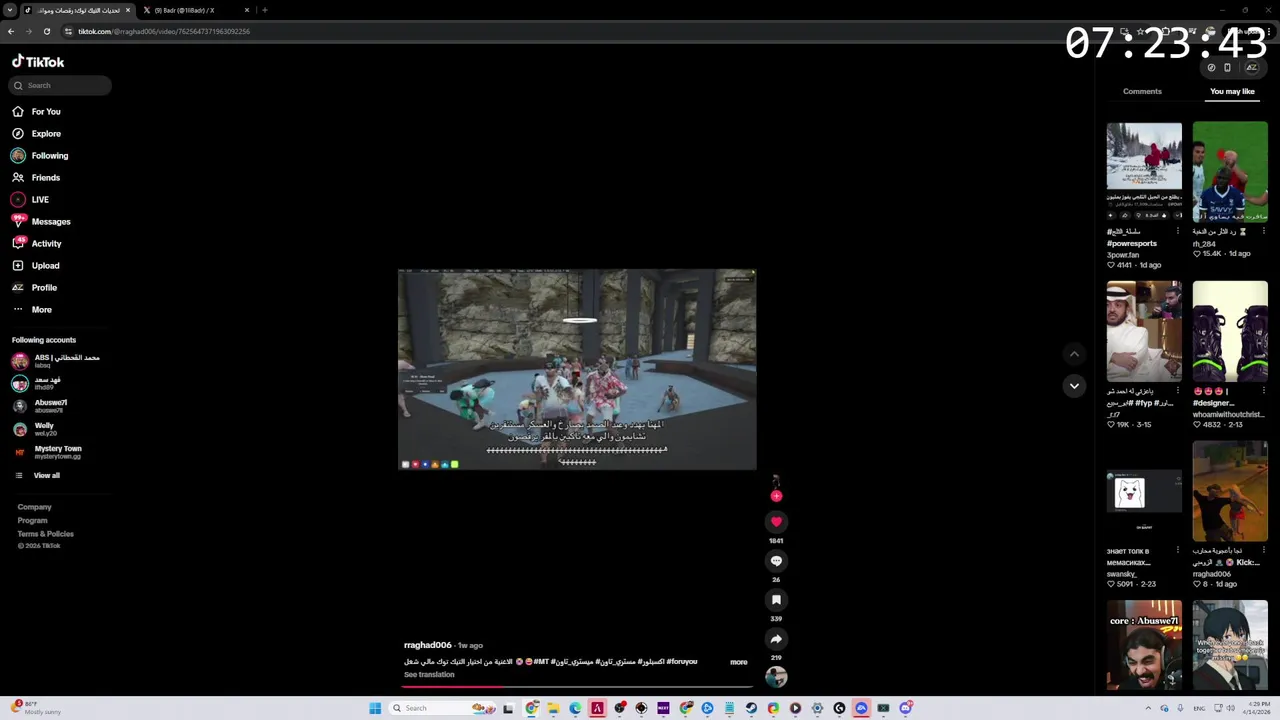Expand View all following accounts

tap(38, 475)
